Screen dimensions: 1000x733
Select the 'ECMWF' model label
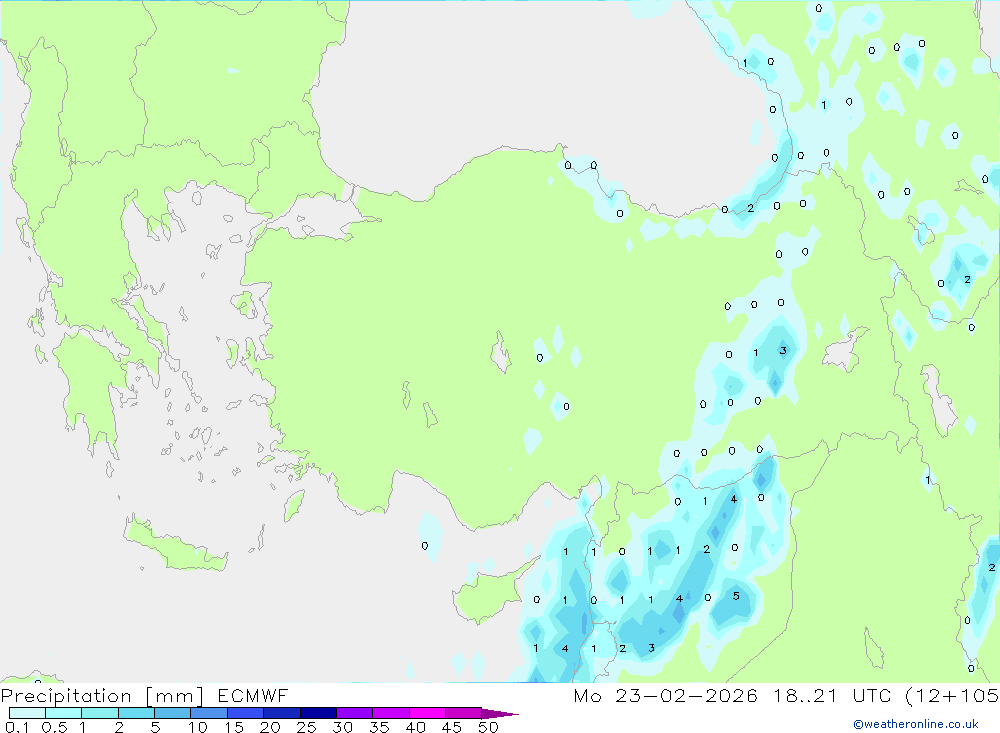coord(253,695)
